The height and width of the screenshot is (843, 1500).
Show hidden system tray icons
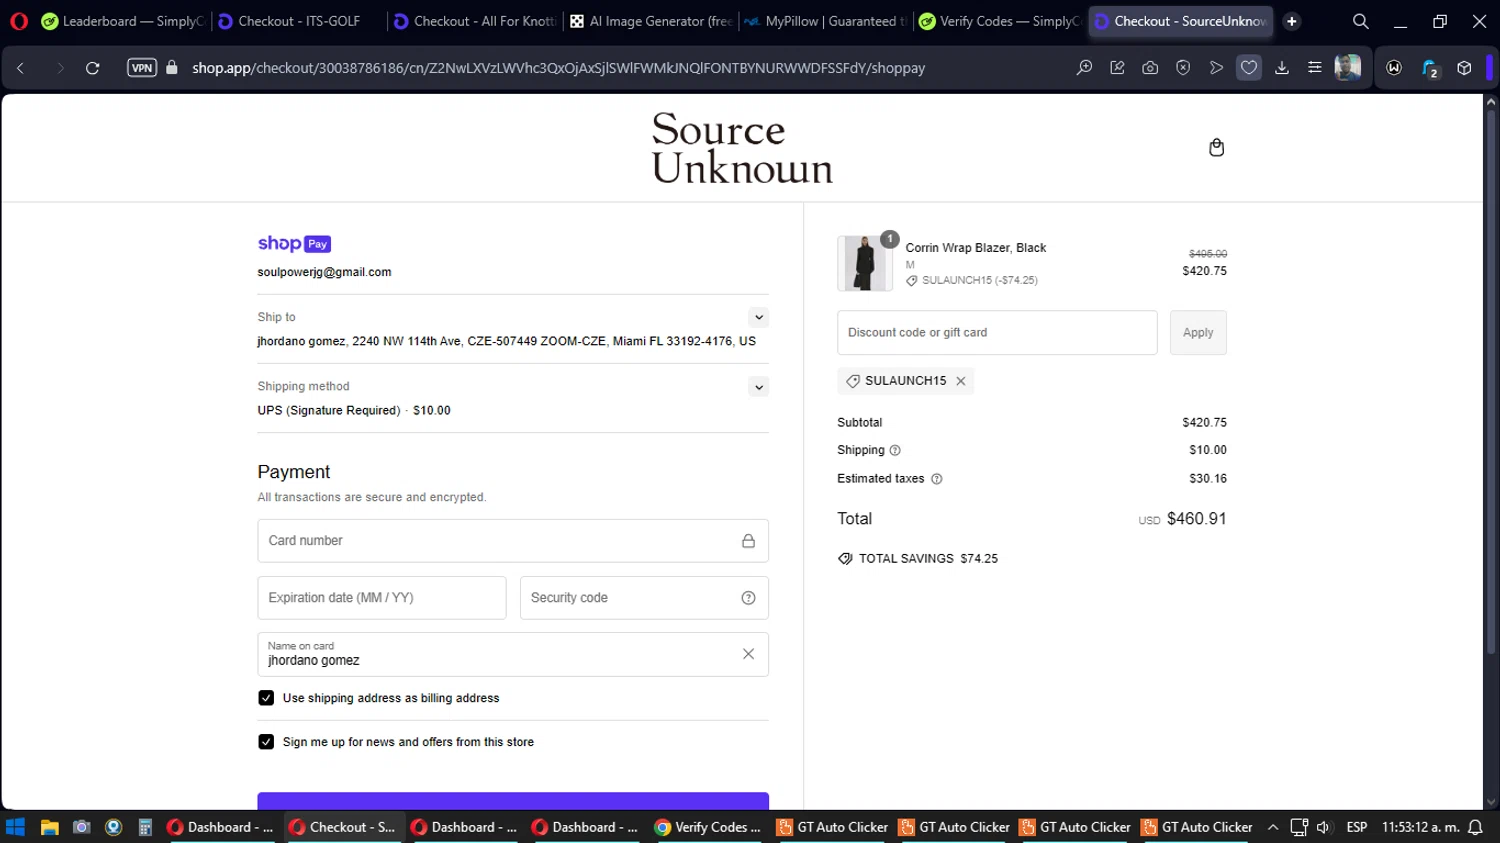[x=1273, y=827]
